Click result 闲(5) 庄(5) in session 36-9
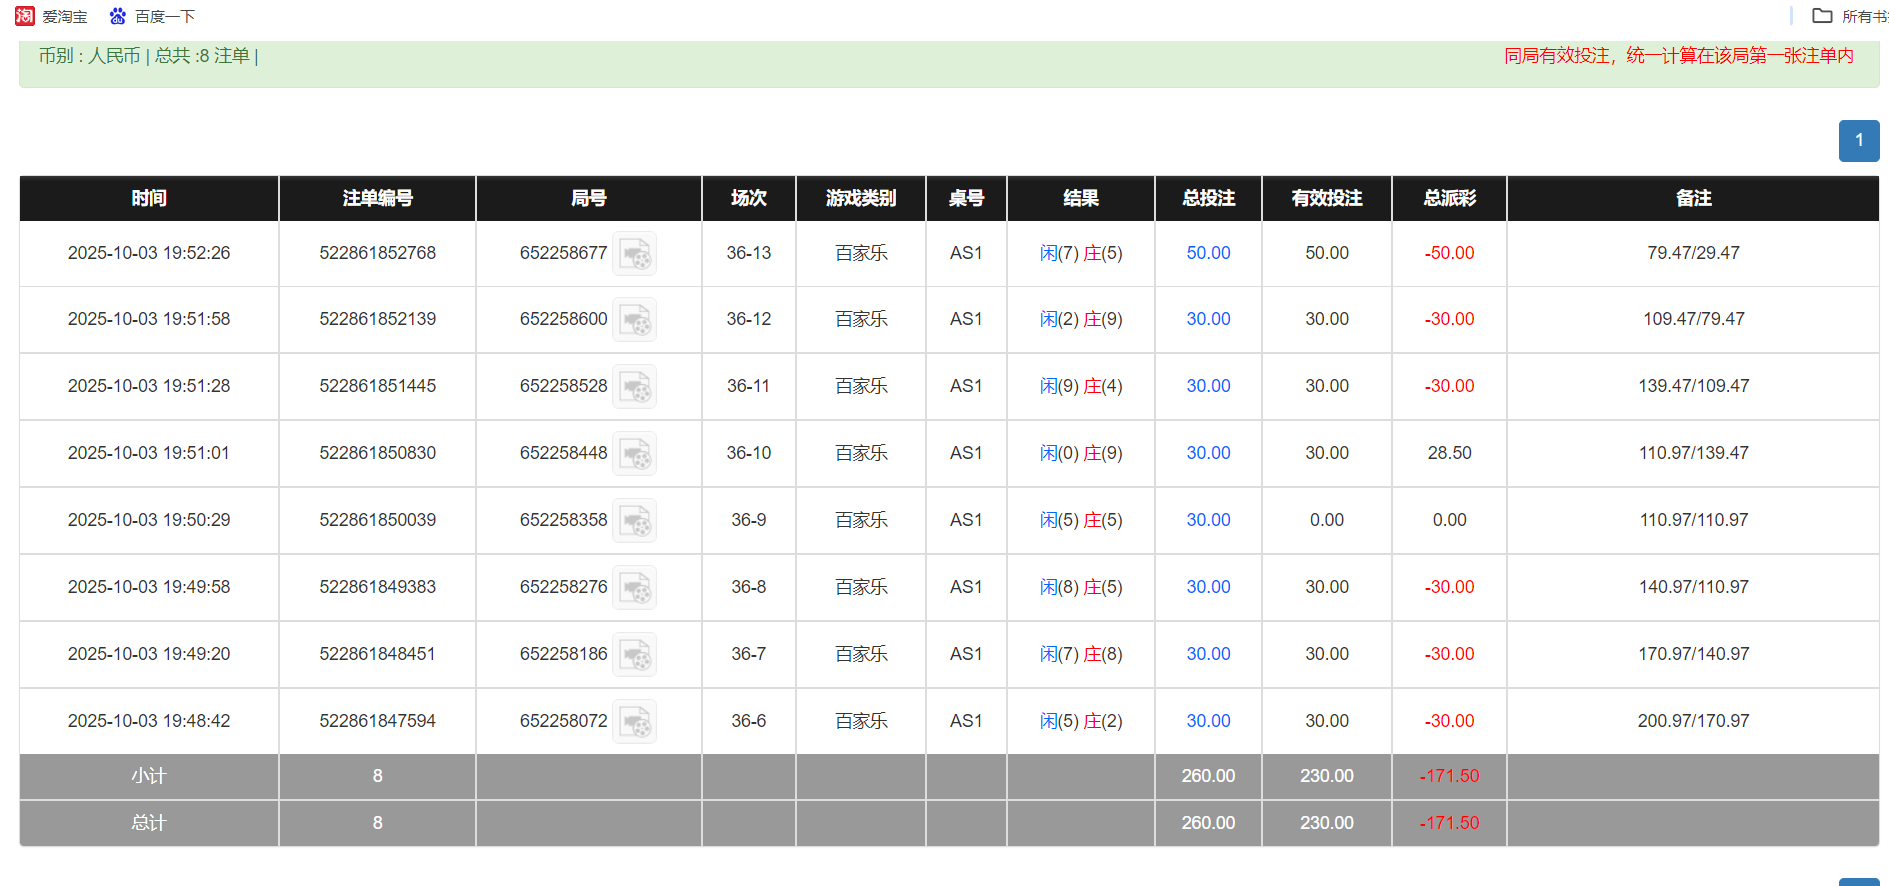 (x=1080, y=520)
